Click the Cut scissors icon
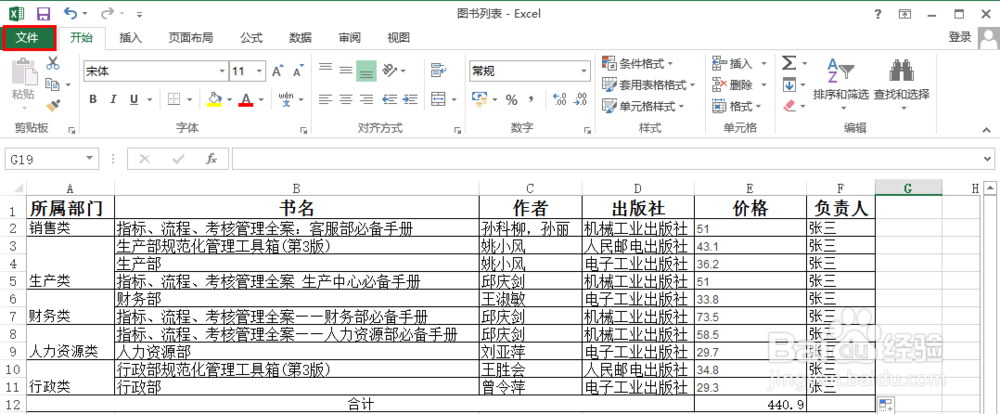1000x414 pixels. [52, 63]
